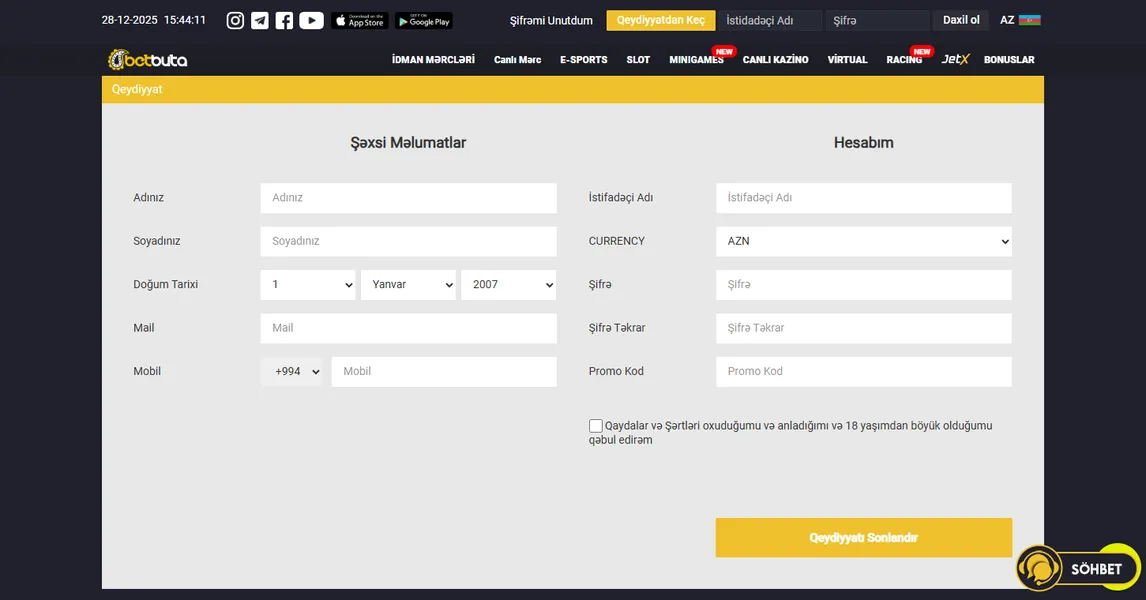Click the Mail input field
The image size is (1146, 600).
click(408, 328)
